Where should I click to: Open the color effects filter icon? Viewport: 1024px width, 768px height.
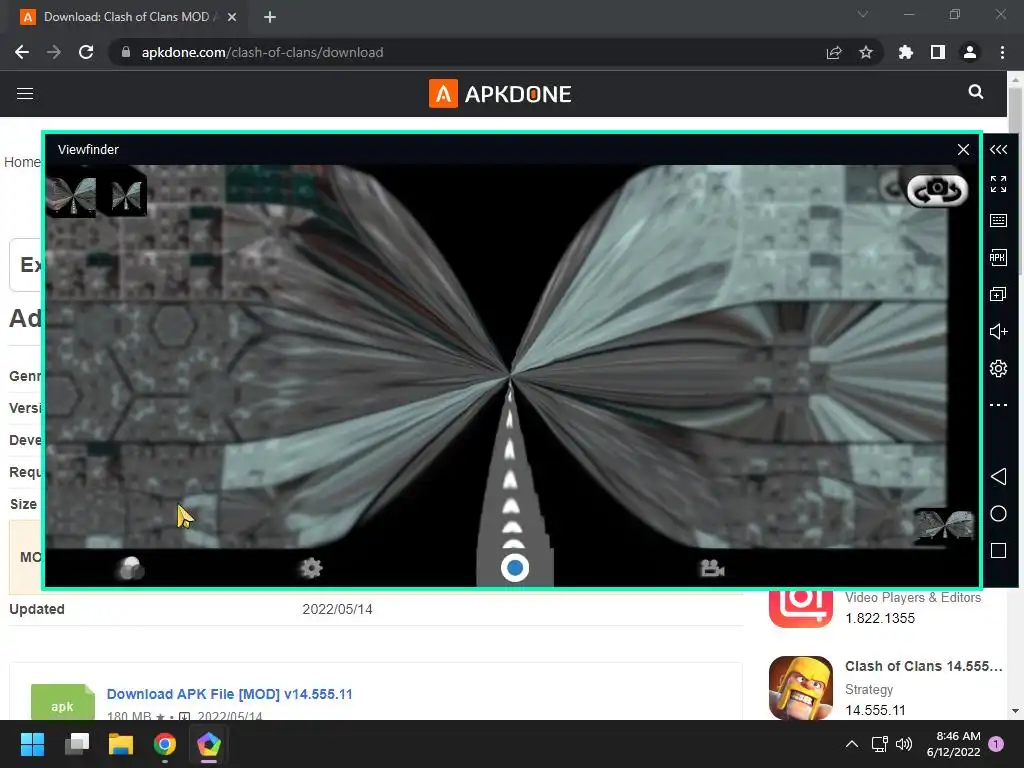(x=131, y=568)
